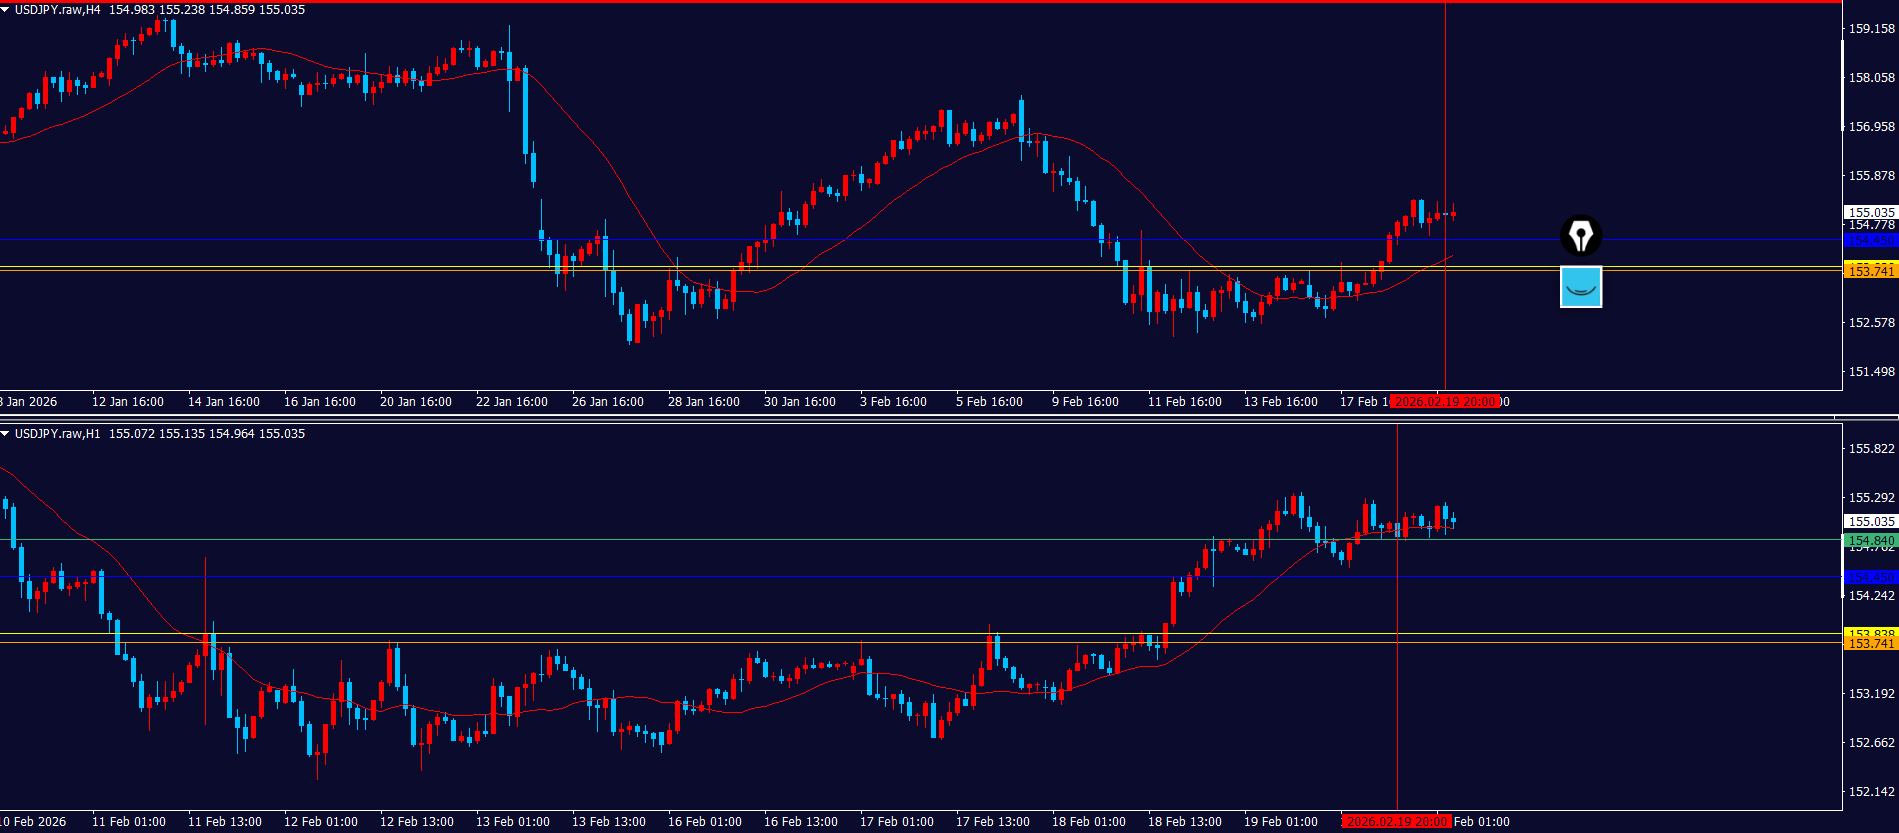
Task: Click the orange 153.741 price label in H1 chart
Action: (x=1870, y=643)
